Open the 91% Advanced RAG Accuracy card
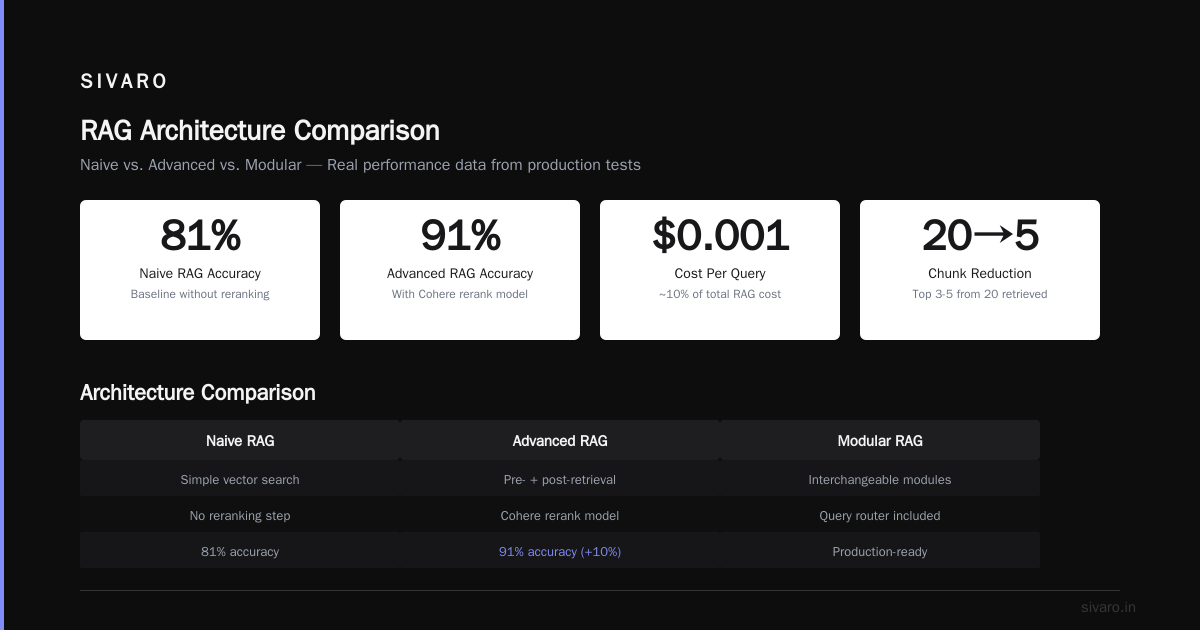Screen dimensions: 1200x630 click(x=460, y=270)
